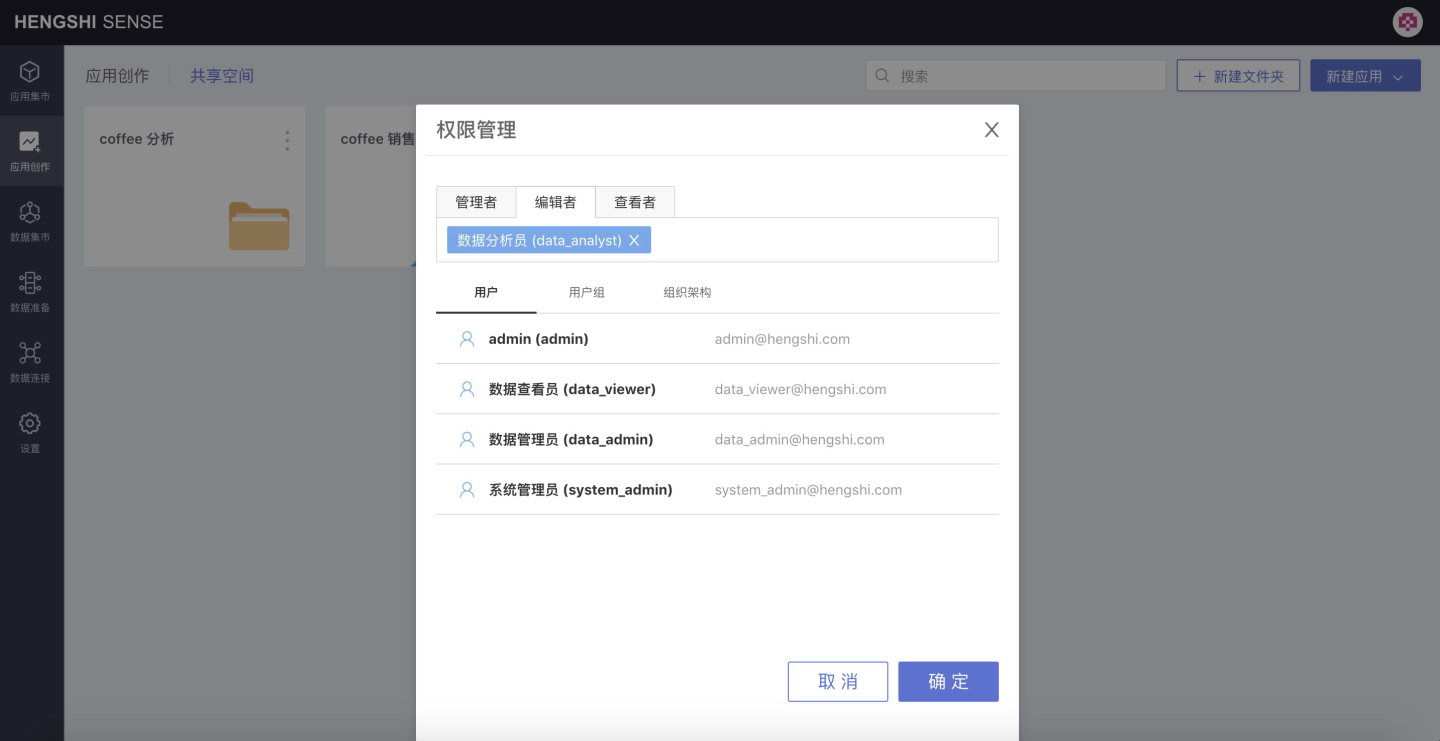Open 数据连接 in the sidebar
This screenshot has height=741, width=1440.
pyautogui.click(x=30, y=361)
